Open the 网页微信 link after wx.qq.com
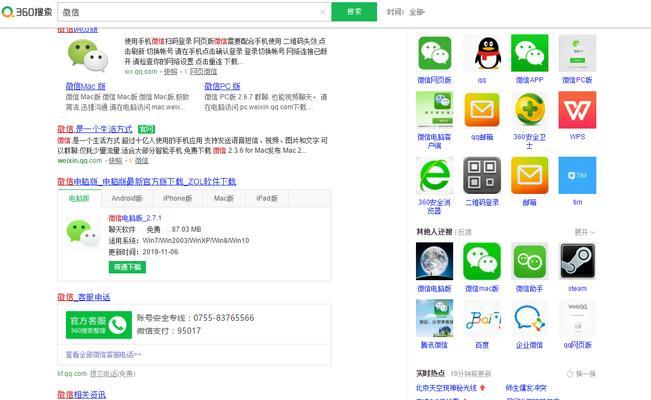 point(203,71)
